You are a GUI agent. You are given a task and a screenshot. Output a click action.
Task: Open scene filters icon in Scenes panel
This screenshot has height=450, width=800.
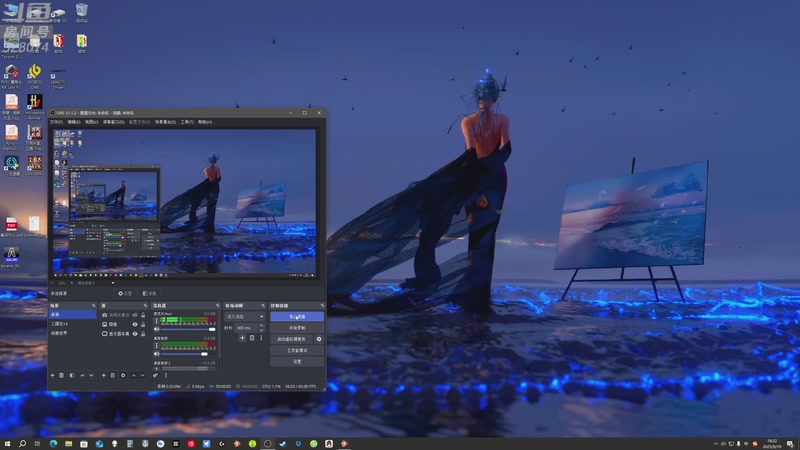tap(72, 376)
